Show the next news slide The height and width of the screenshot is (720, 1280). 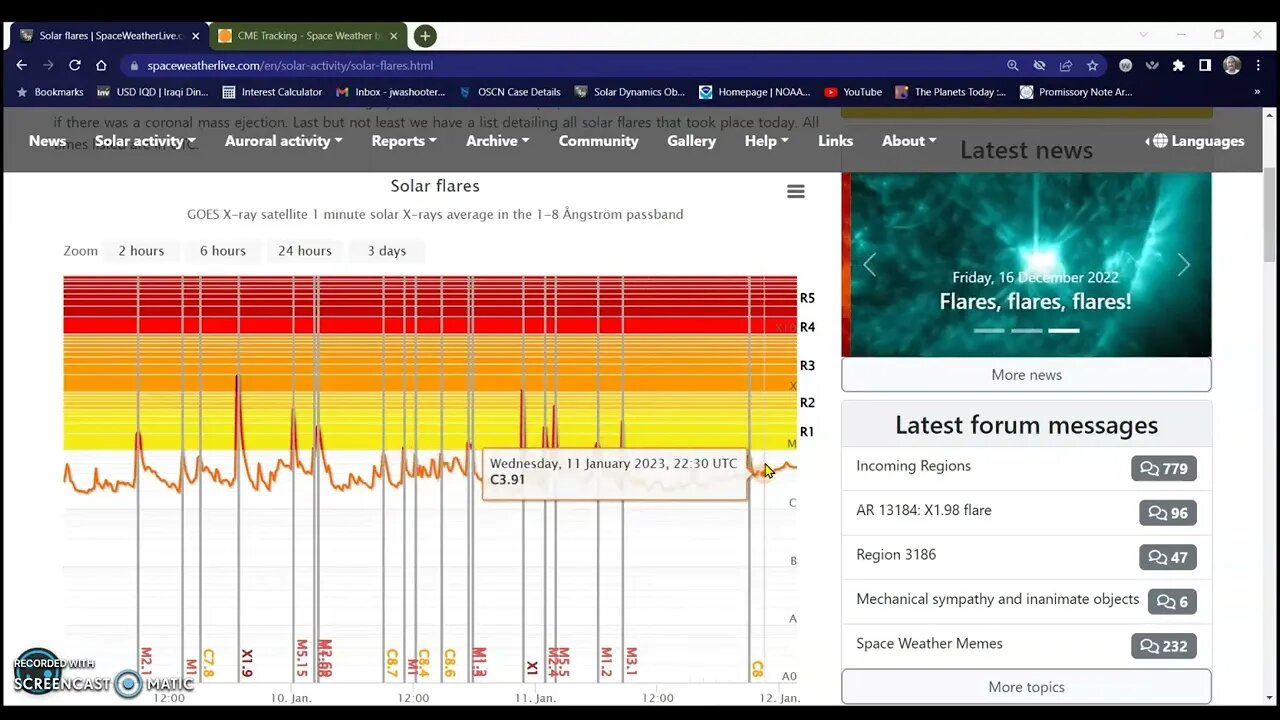click(1184, 265)
